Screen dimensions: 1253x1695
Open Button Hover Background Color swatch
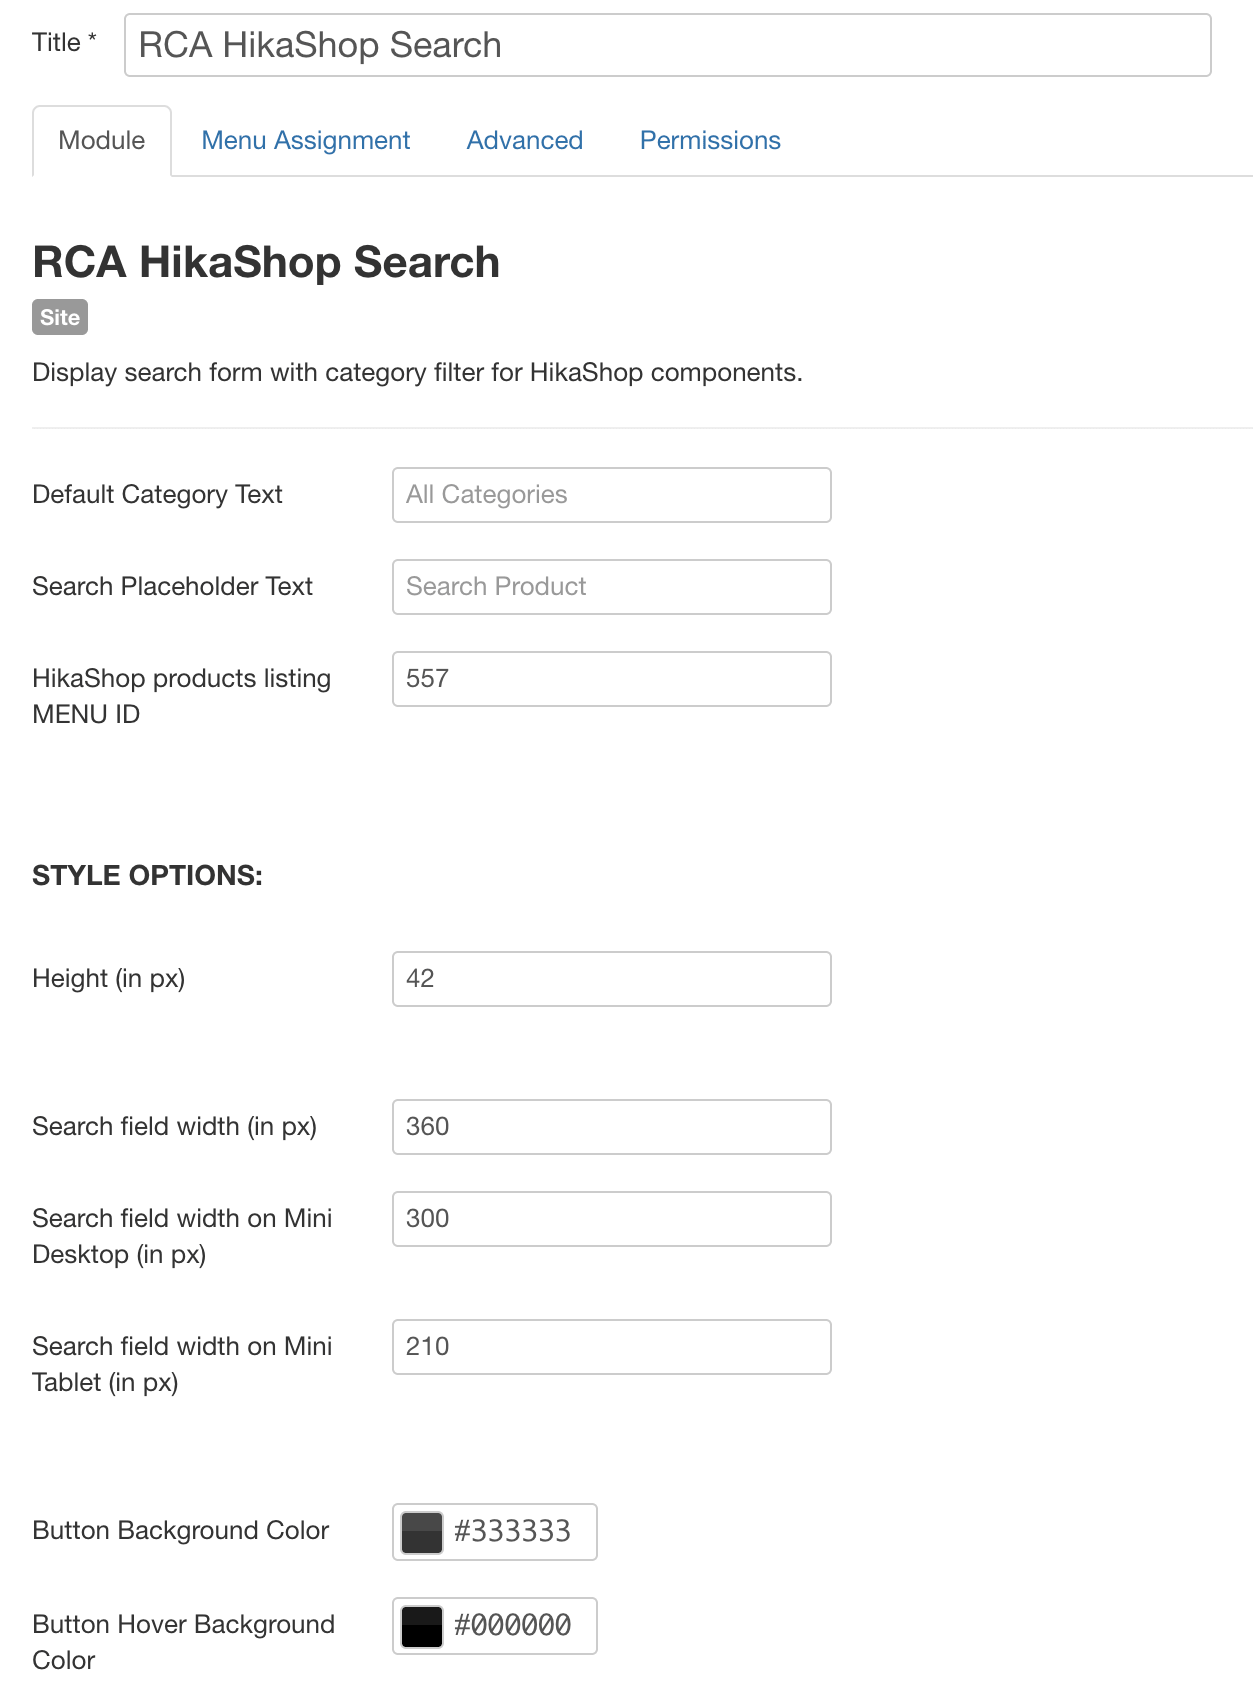pos(422,1626)
